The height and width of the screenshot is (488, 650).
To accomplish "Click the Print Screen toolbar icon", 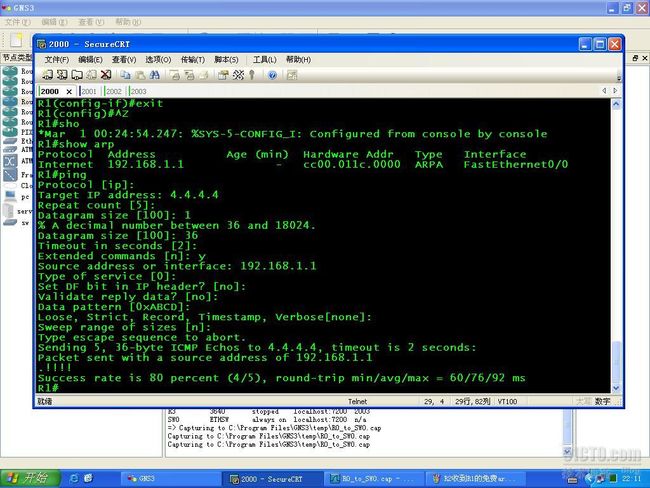I will pyautogui.click(x=175, y=75).
